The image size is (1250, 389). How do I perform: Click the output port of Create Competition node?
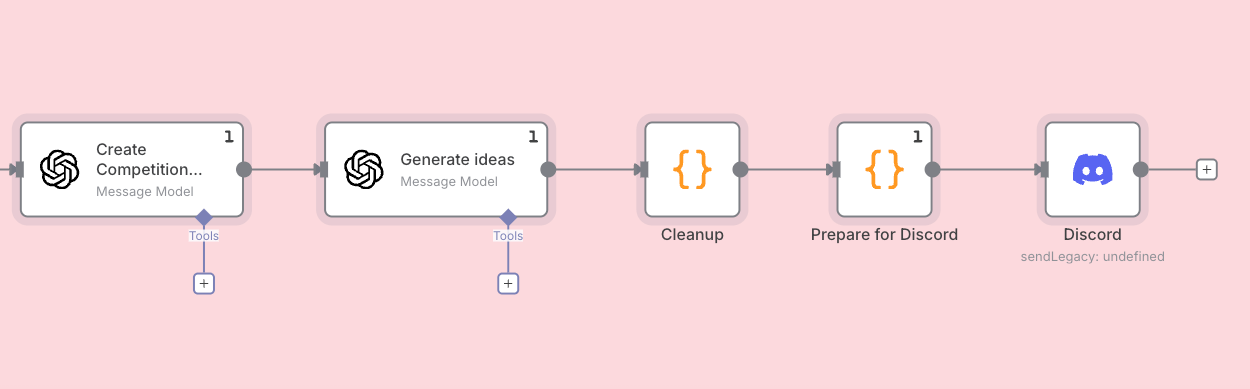coord(244,169)
